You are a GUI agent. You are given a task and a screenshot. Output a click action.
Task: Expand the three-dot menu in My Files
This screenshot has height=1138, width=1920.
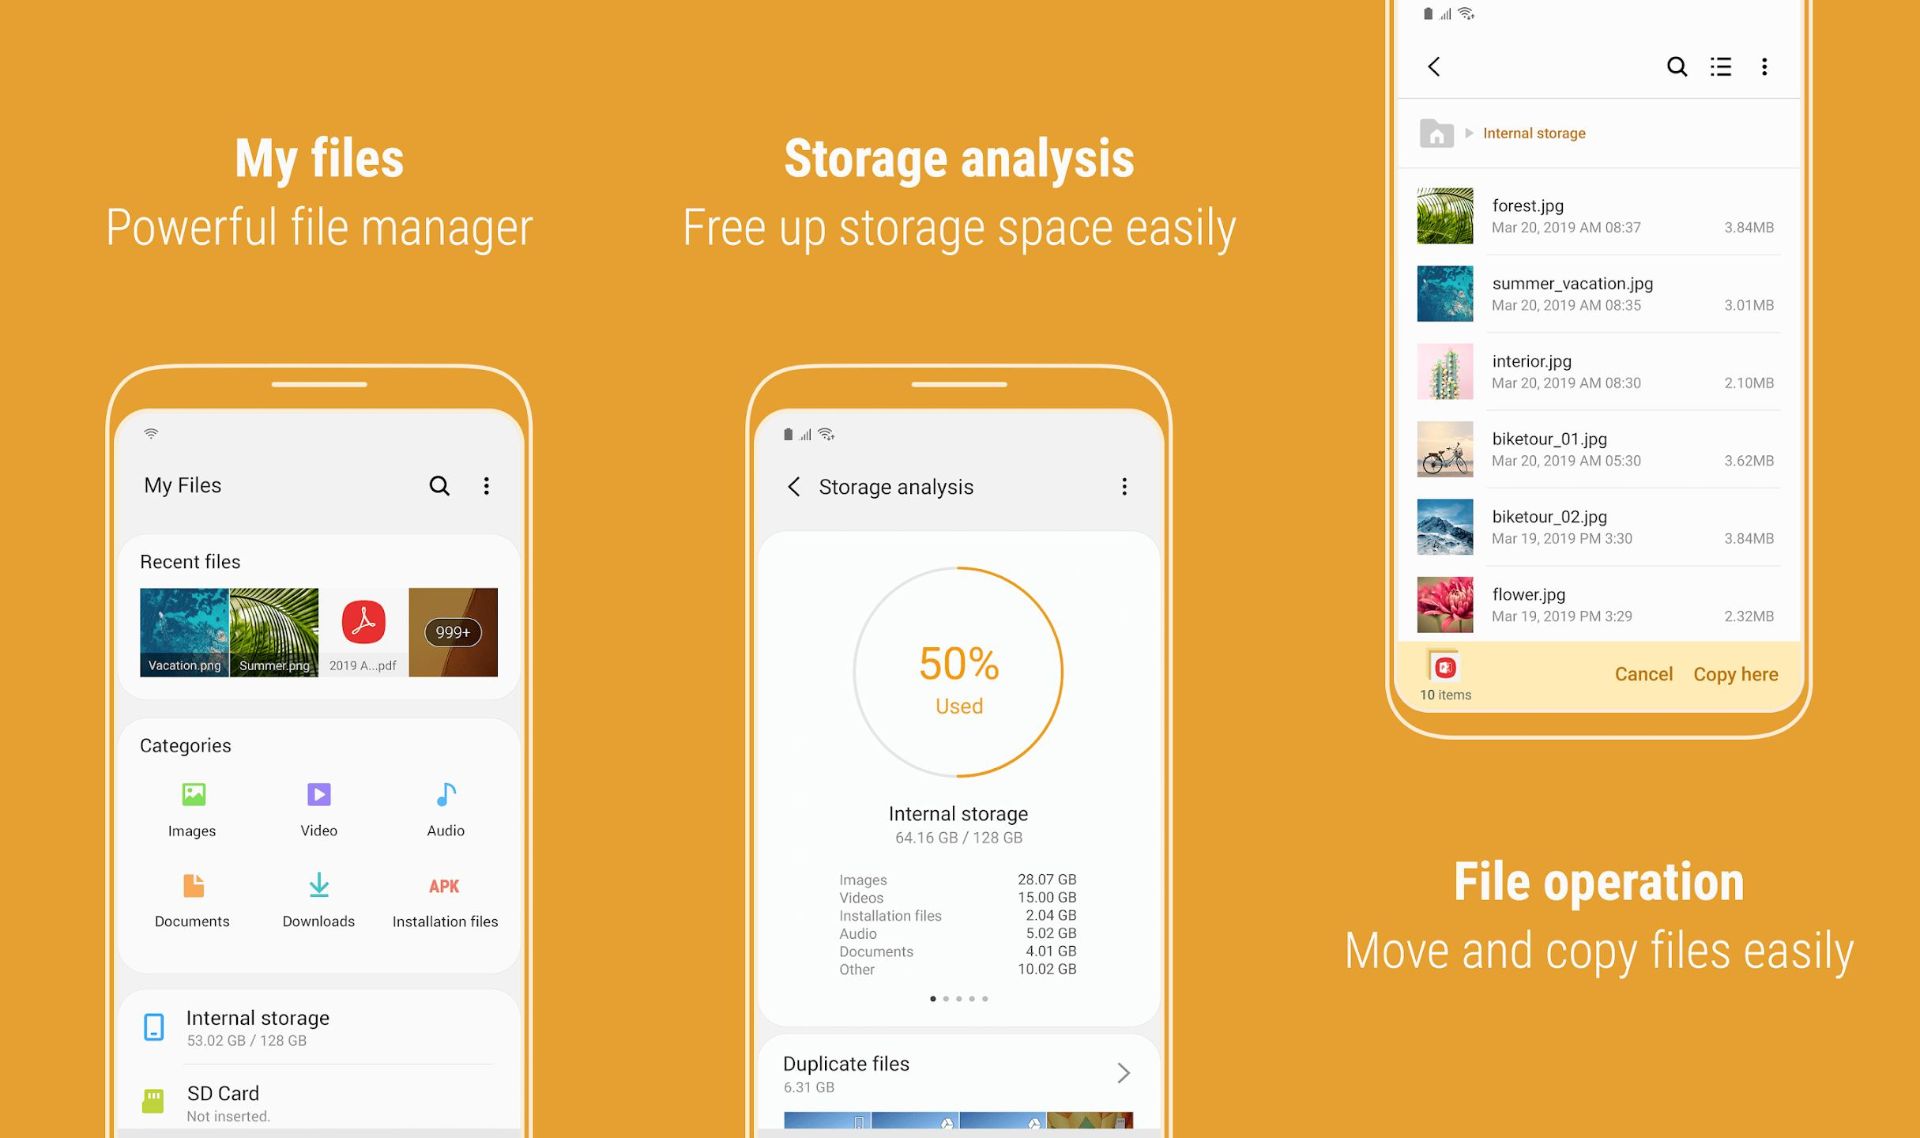click(487, 485)
